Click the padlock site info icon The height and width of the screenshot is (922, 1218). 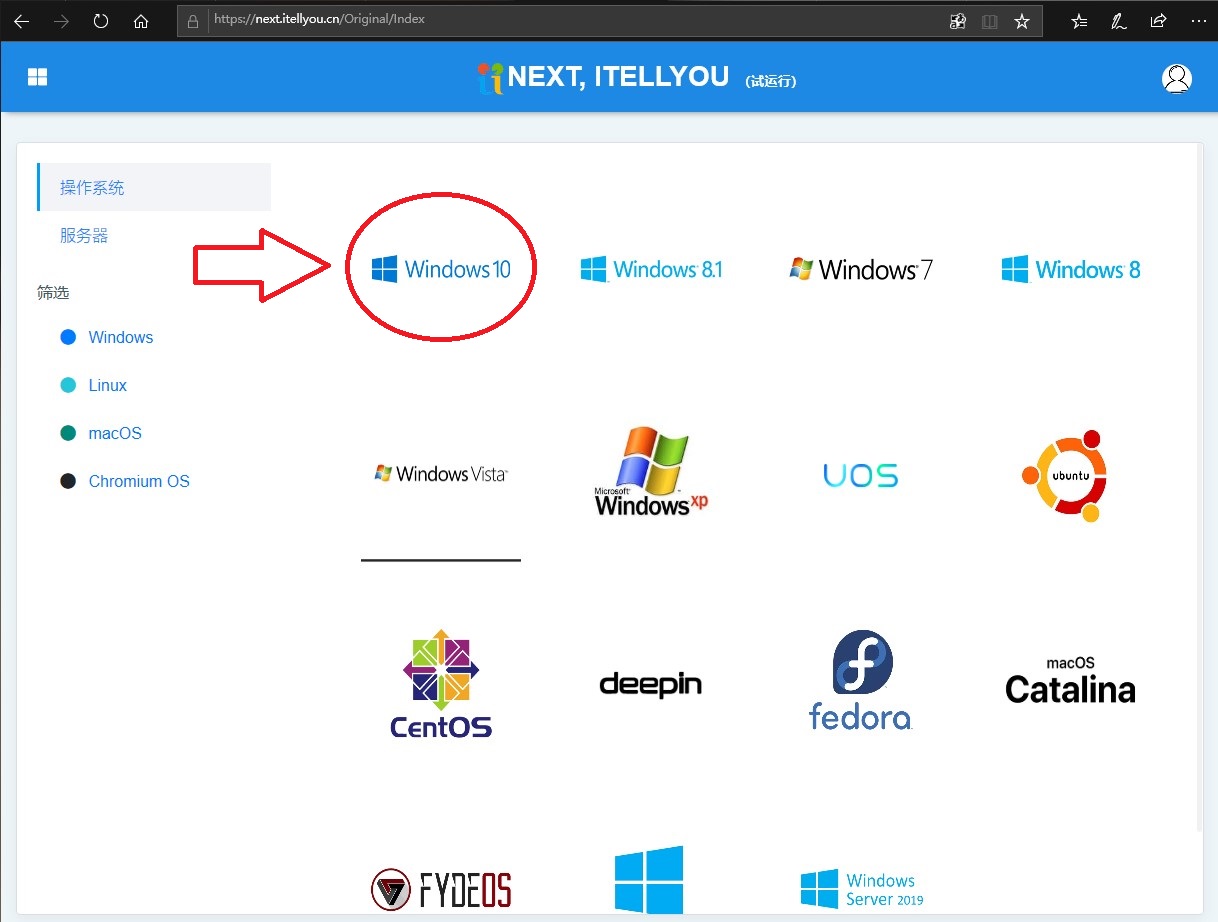[x=194, y=20]
